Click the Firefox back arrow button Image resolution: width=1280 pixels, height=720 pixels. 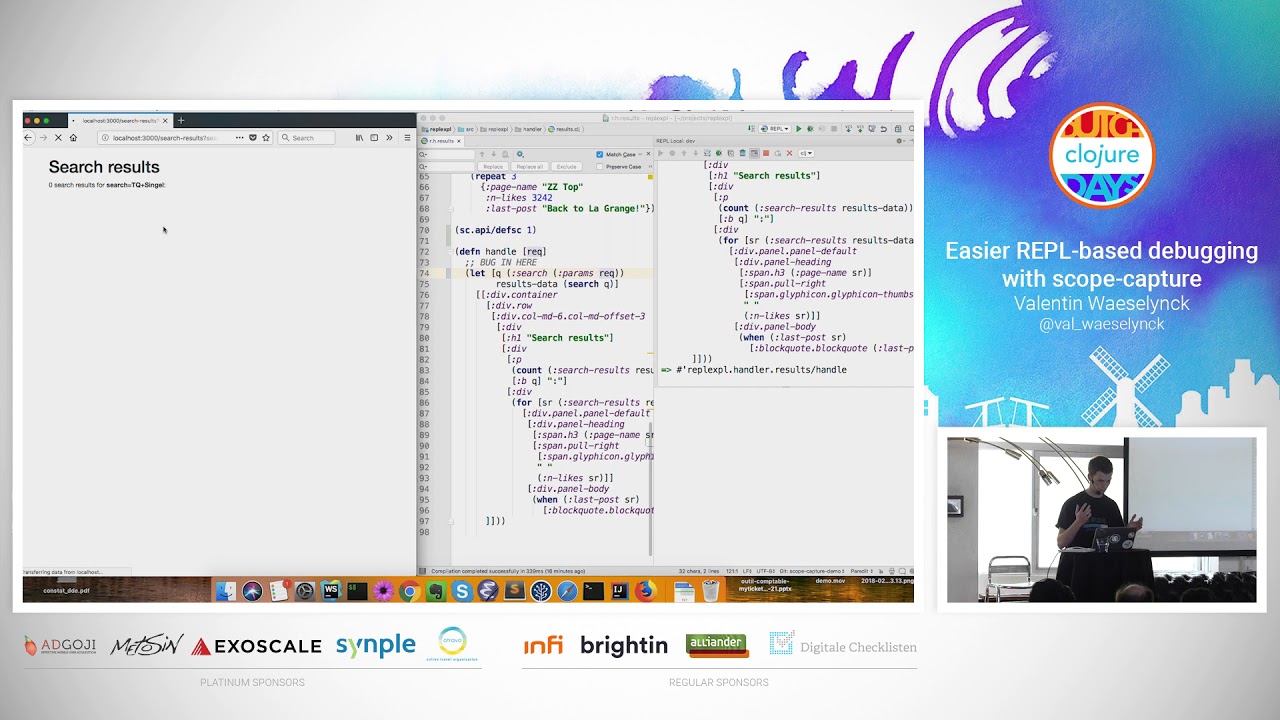tap(29, 138)
